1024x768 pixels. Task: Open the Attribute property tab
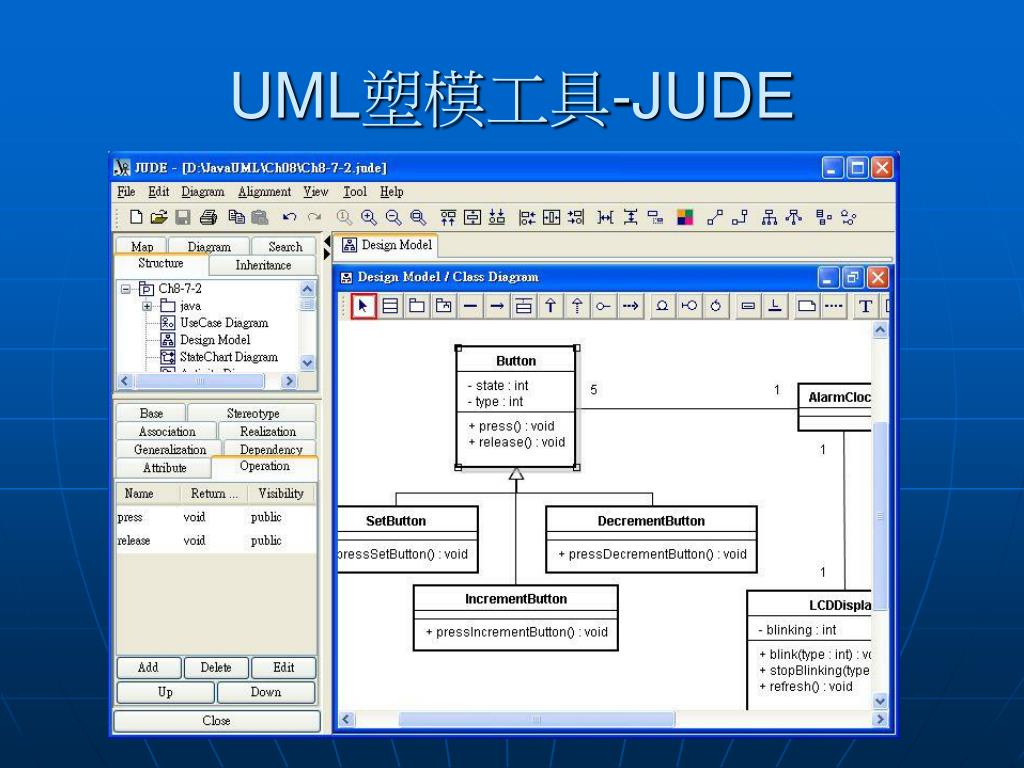[x=164, y=468]
